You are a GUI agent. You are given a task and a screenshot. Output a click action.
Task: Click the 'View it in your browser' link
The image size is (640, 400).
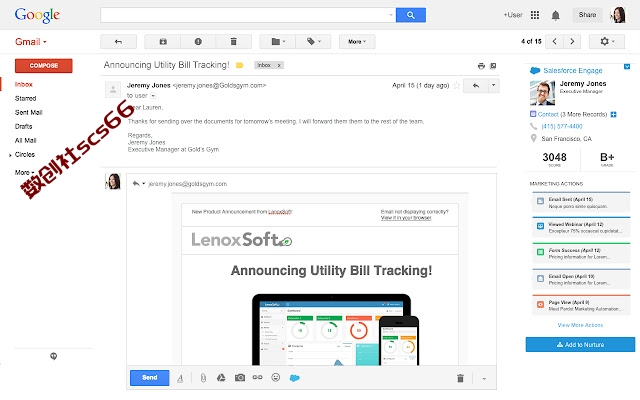tap(406, 218)
